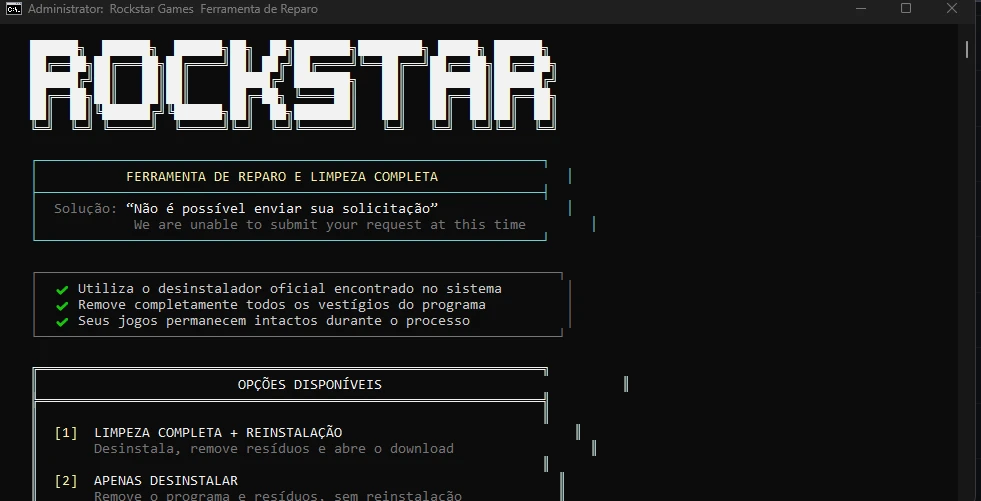Maximize the console window

pyautogui.click(x=906, y=9)
